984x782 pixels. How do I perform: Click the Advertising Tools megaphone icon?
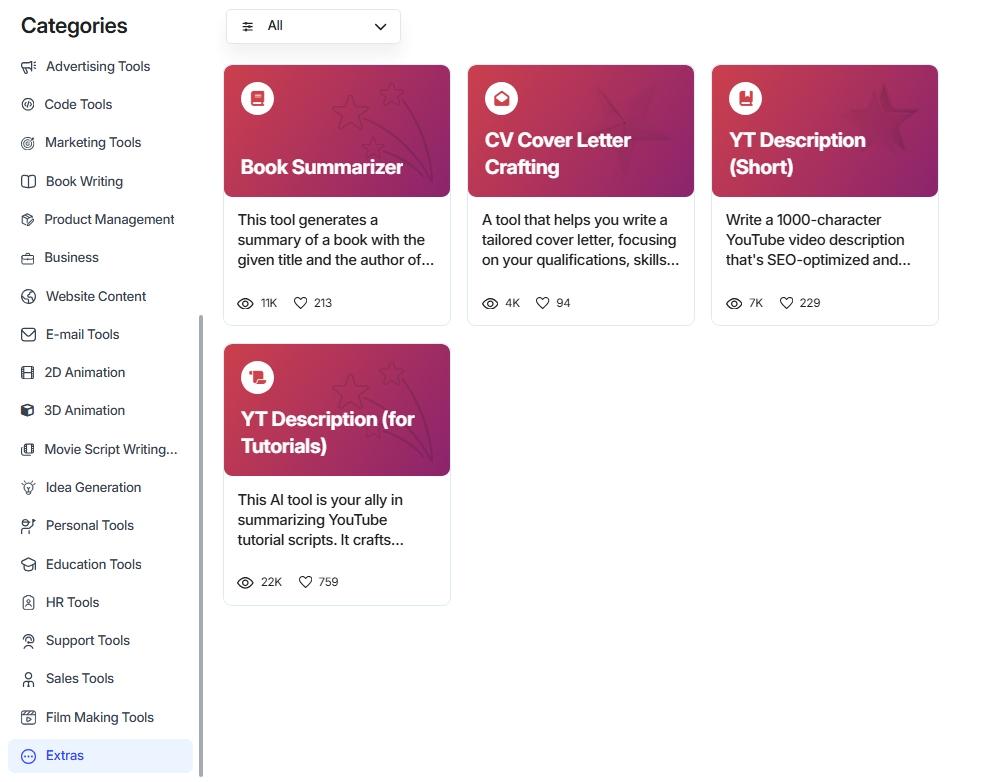28,67
